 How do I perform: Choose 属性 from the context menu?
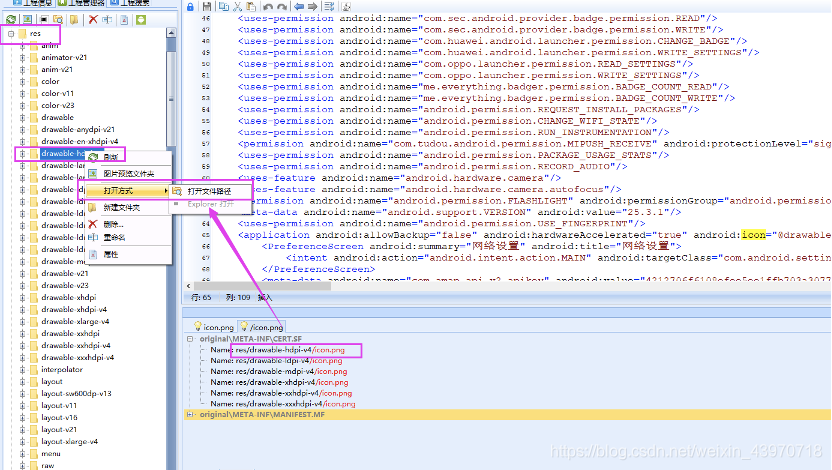point(129,254)
